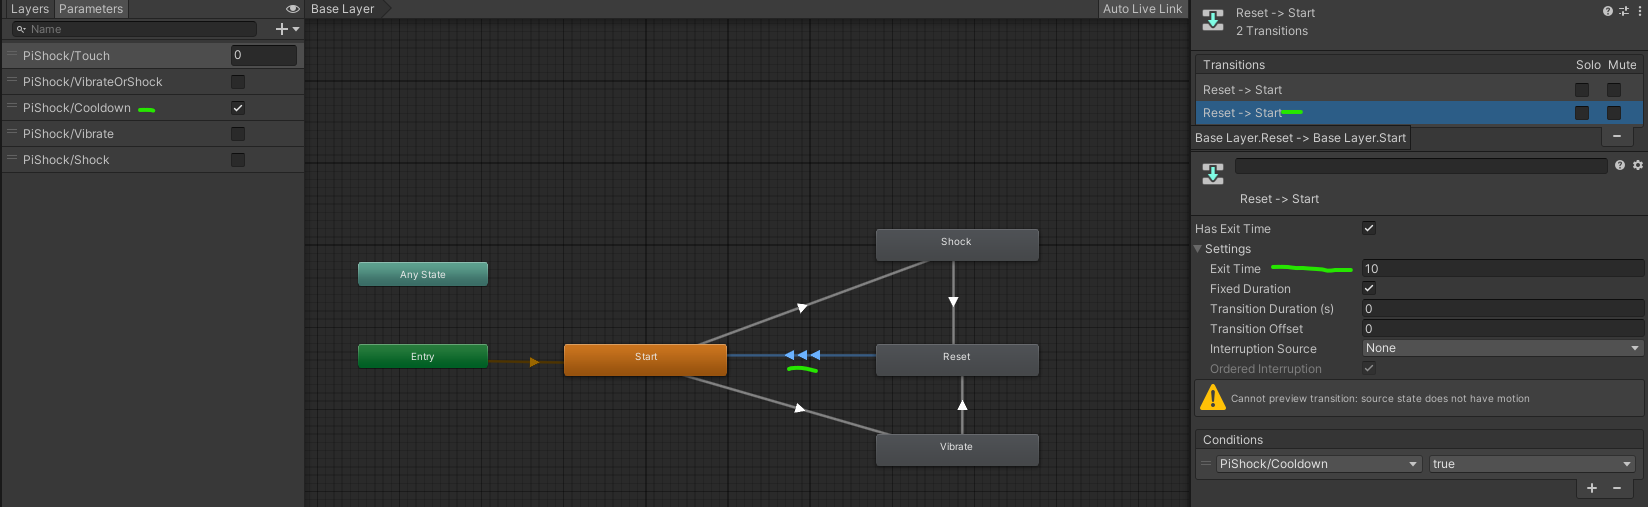Toggle the Fixed Duration checkbox

(x=1369, y=288)
